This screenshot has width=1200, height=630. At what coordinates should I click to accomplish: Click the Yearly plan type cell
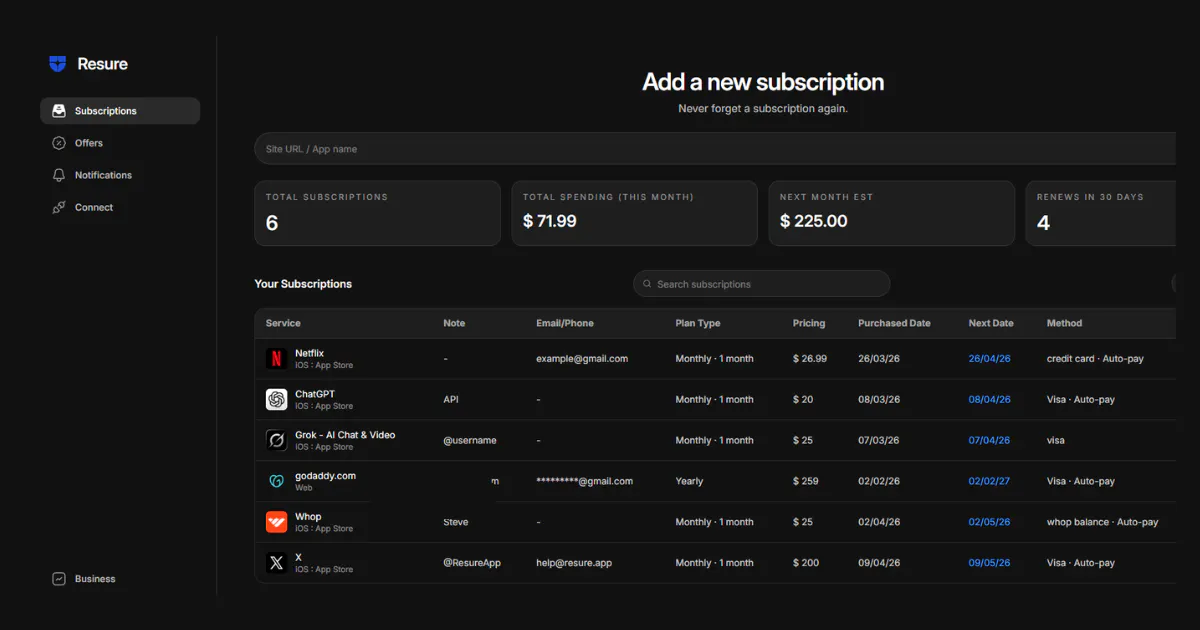point(690,481)
